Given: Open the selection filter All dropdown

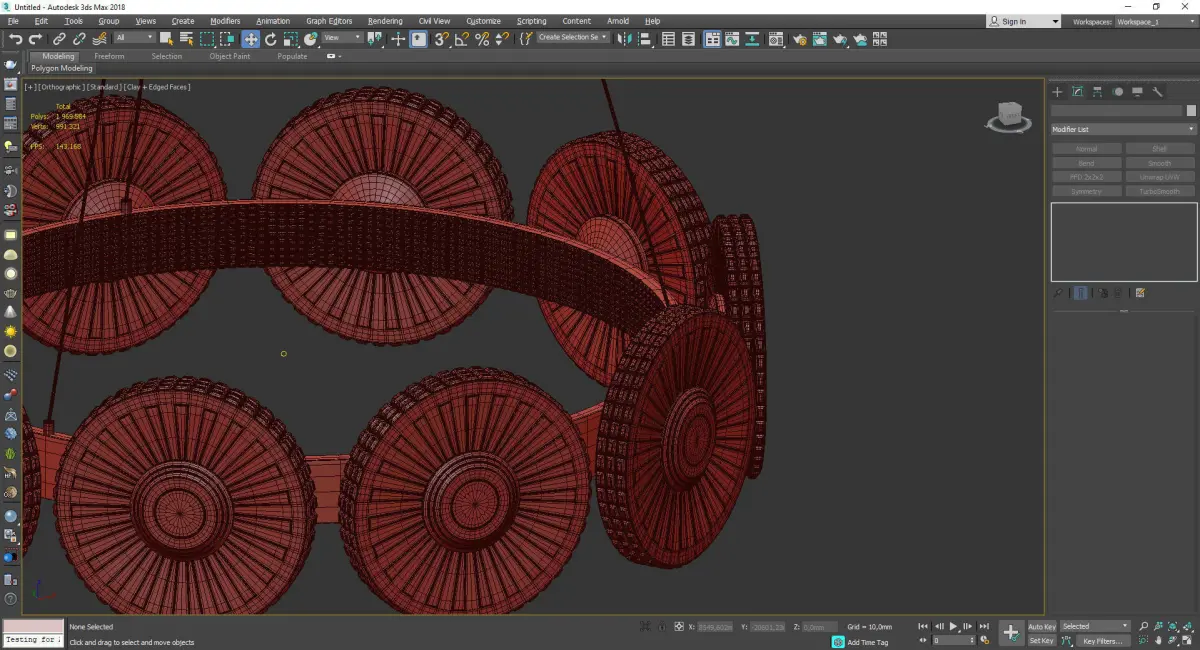Looking at the screenshot, I should (134, 38).
